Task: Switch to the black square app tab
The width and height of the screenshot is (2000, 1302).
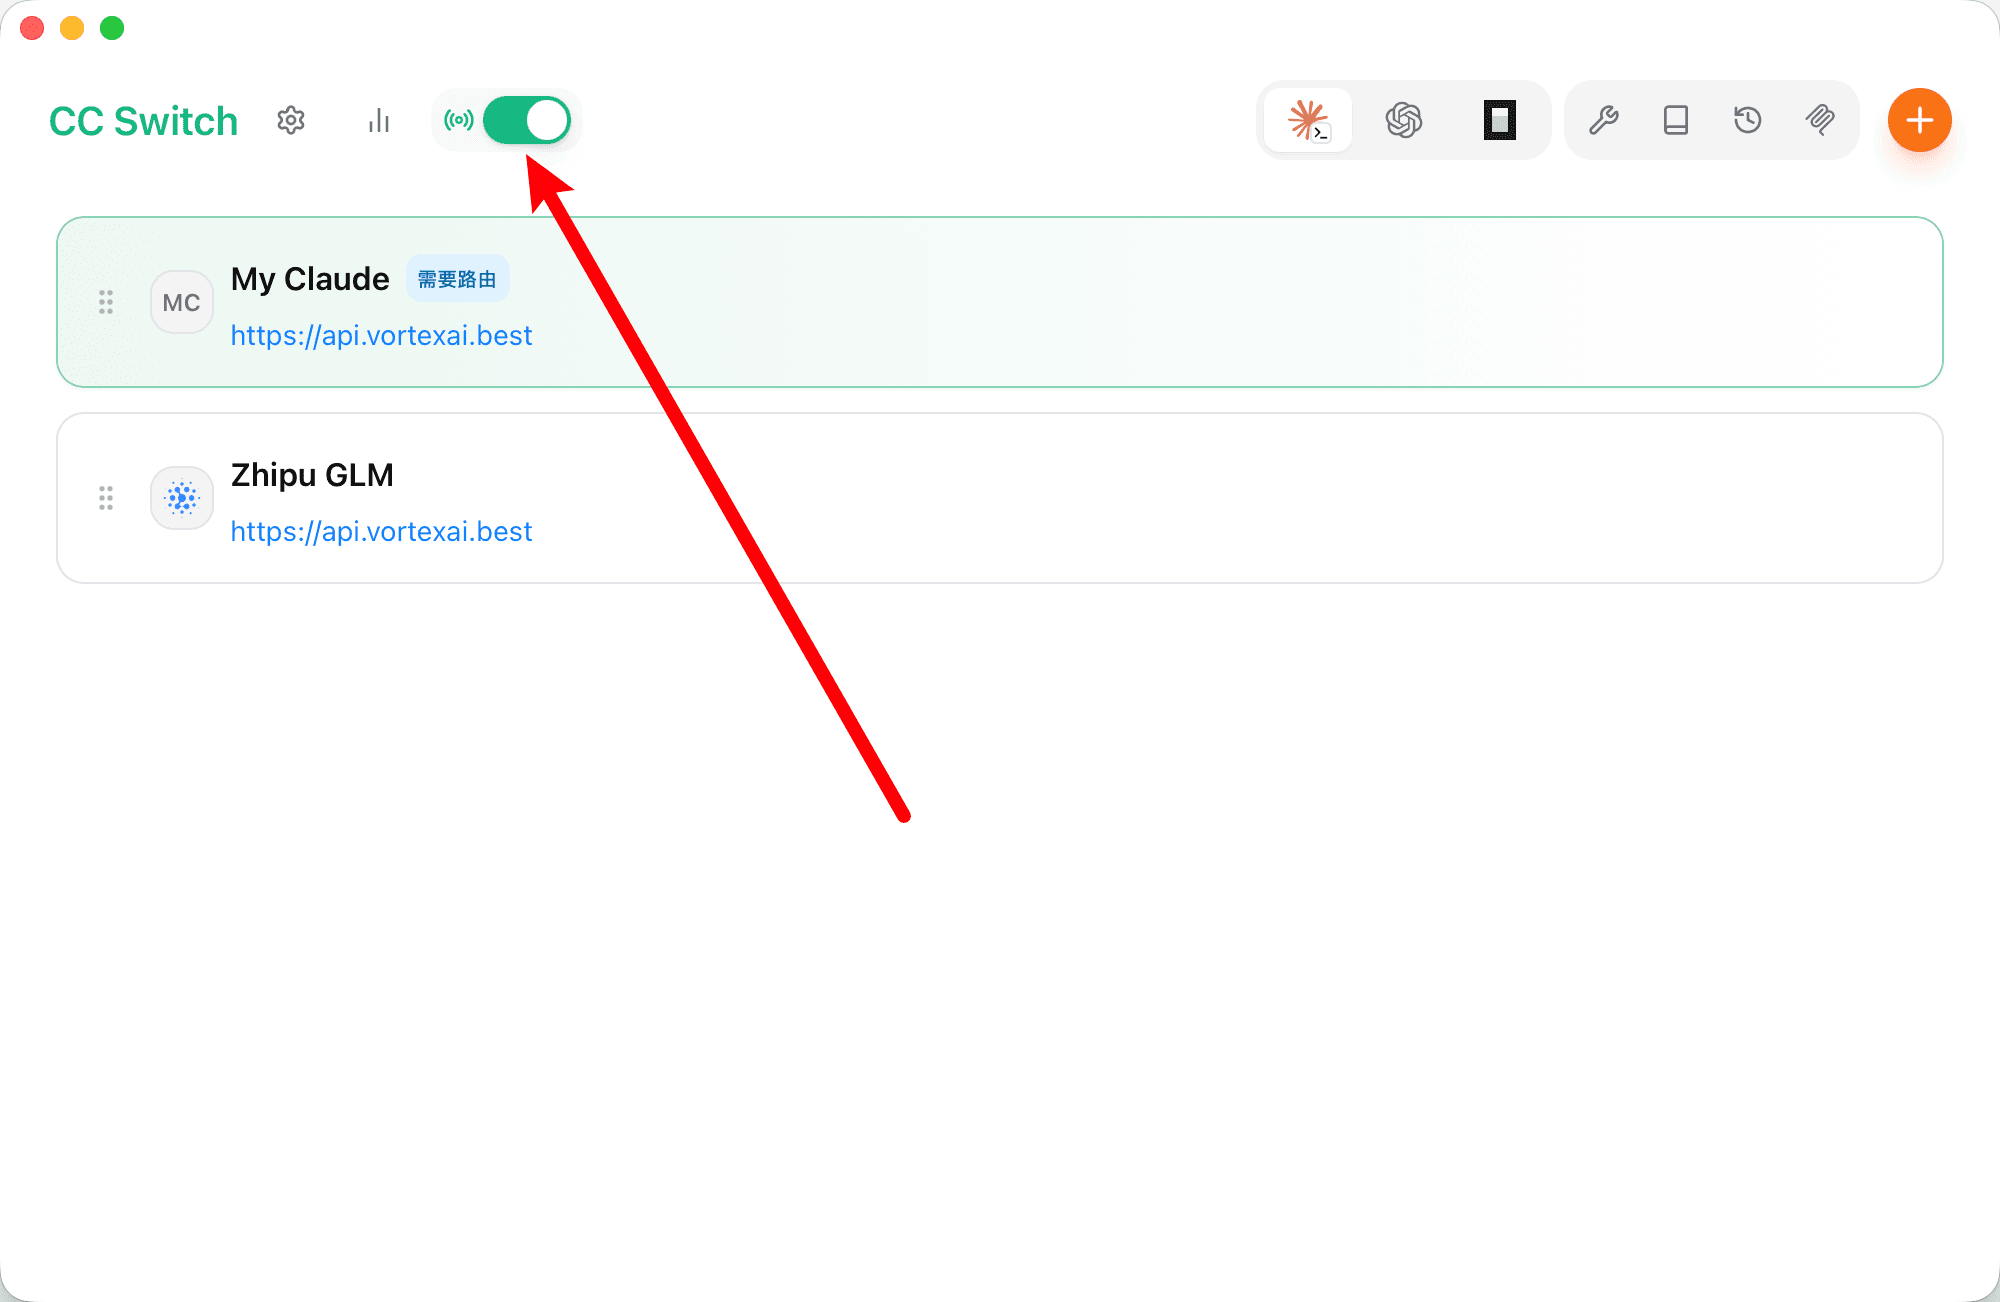Action: pyautogui.click(x=1499, y=120)
